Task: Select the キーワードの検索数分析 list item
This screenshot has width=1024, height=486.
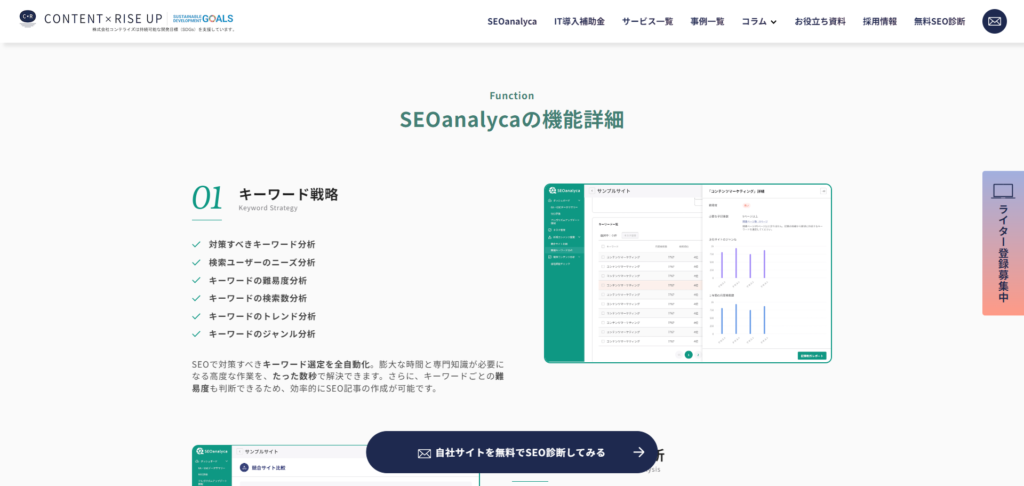Action: 258,298
